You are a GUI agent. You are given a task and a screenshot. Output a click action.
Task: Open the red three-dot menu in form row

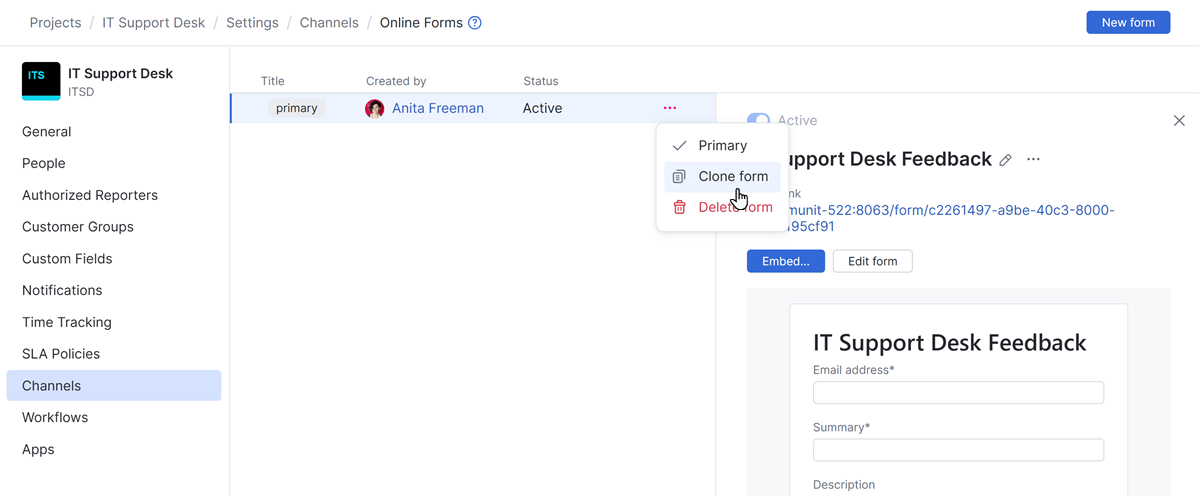[670, 109]
